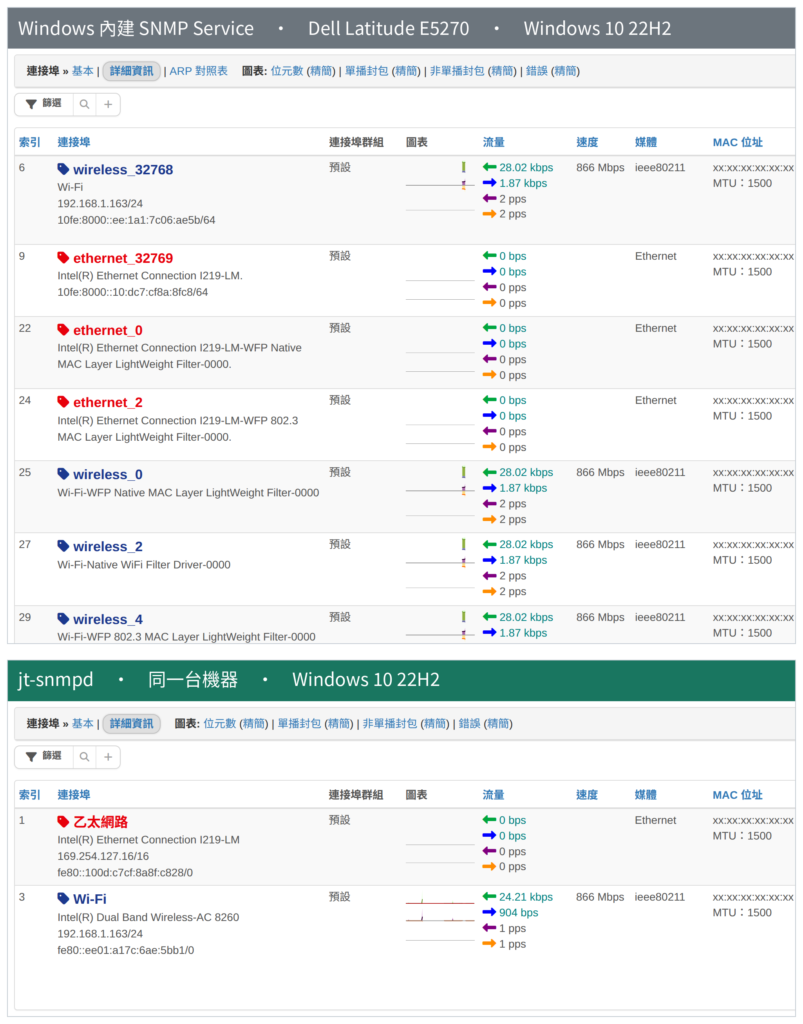
Task: Click the tag icon beside Wi-Fi port
Action: click(x=63, y=899)
